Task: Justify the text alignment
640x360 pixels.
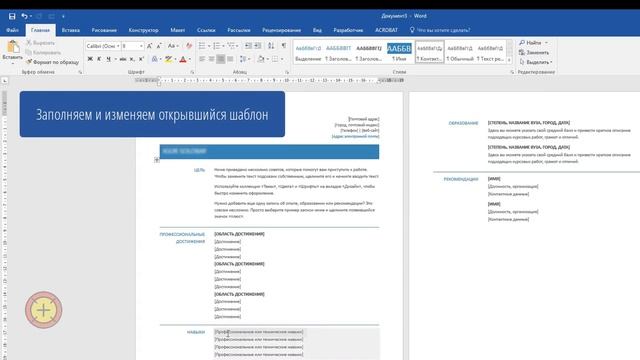Action: click(230, 59)
